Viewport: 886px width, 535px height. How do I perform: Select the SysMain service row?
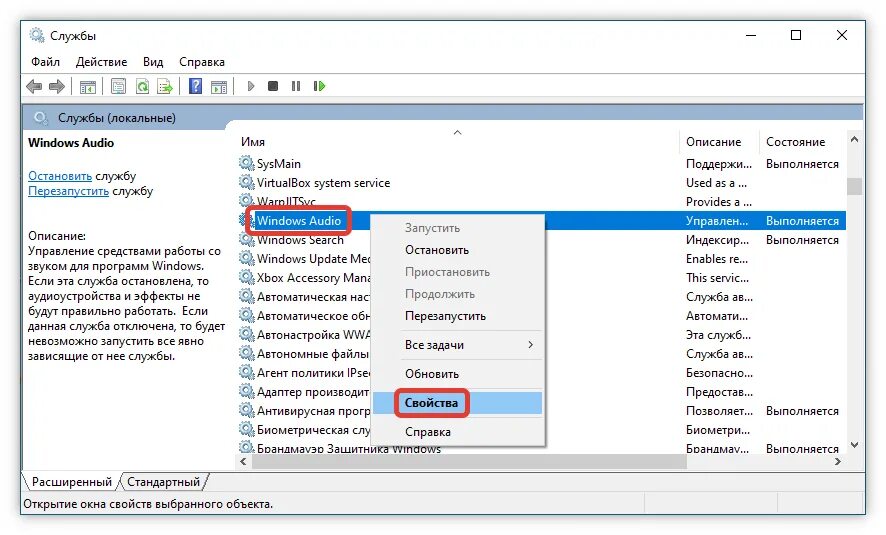click(x=541, y=164)
